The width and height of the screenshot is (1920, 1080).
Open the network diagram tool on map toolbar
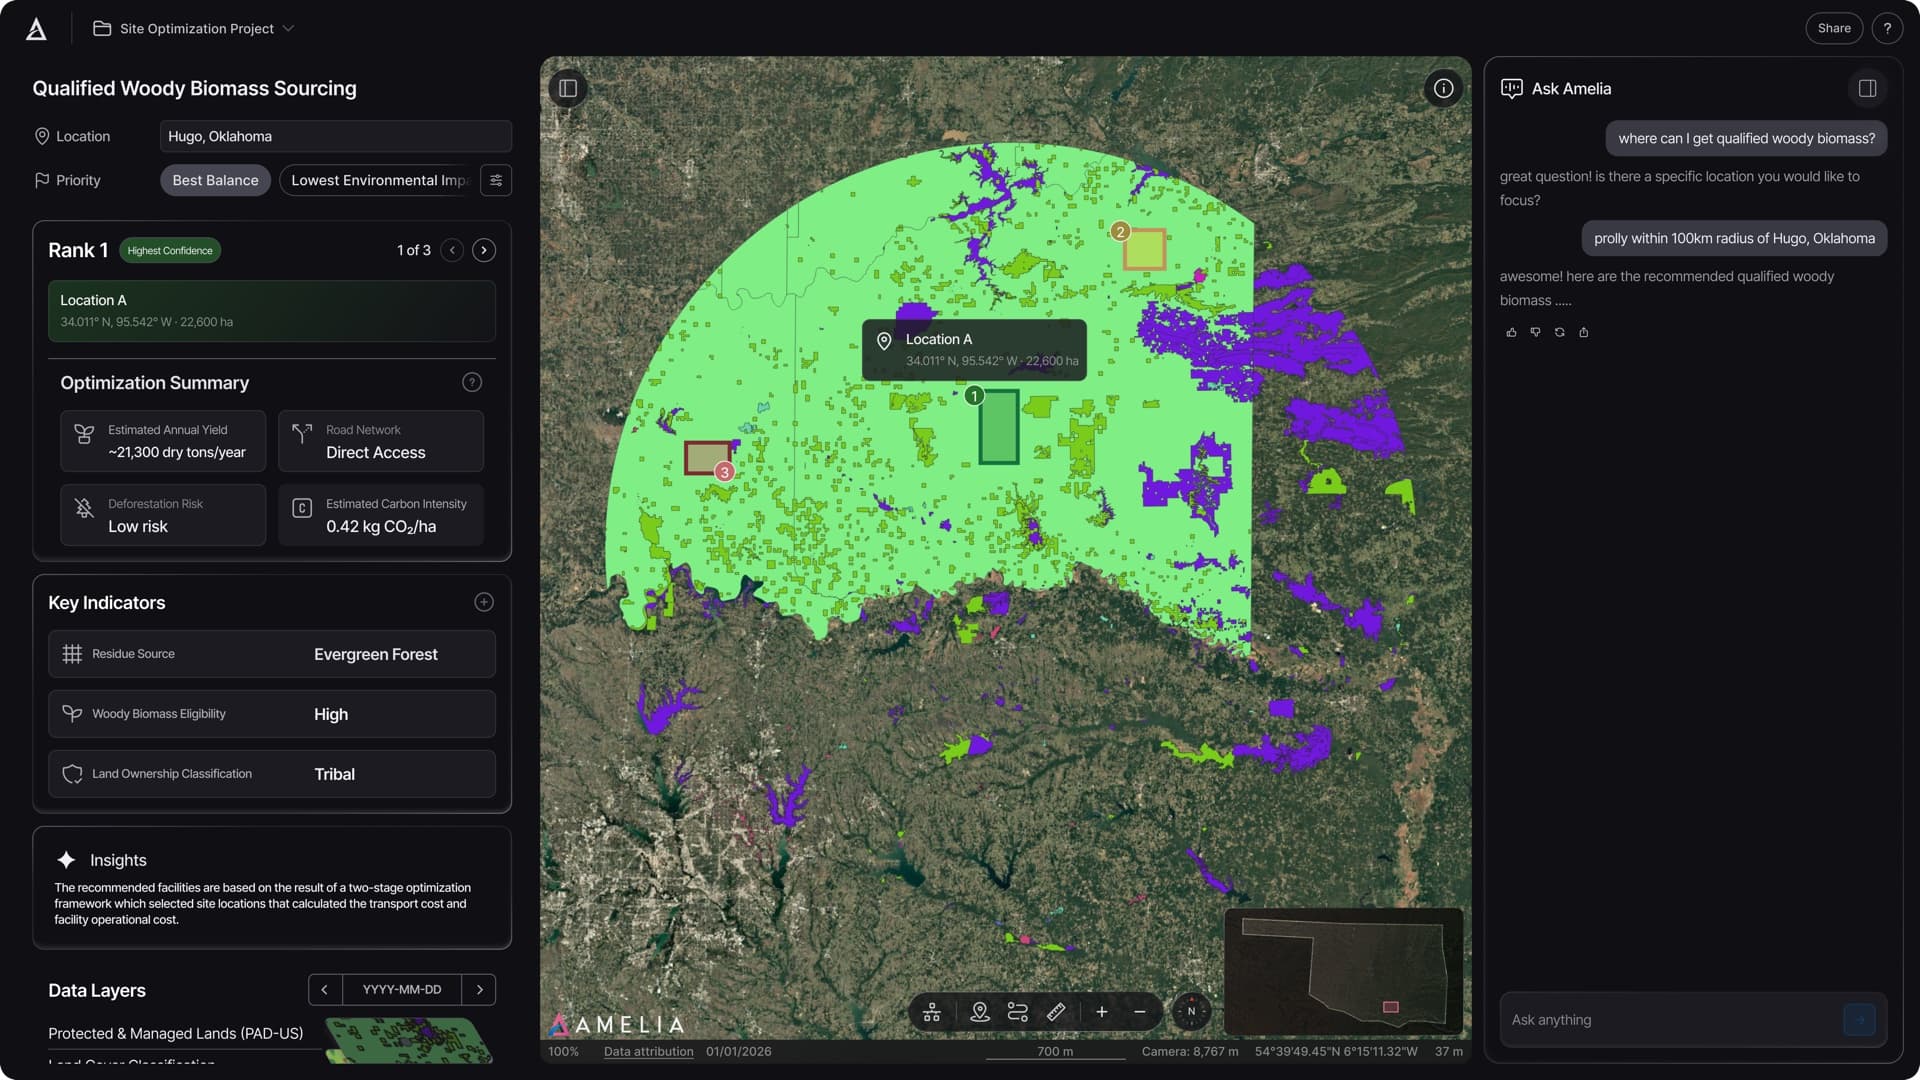pyautogui.click(x=932, y=1011)
